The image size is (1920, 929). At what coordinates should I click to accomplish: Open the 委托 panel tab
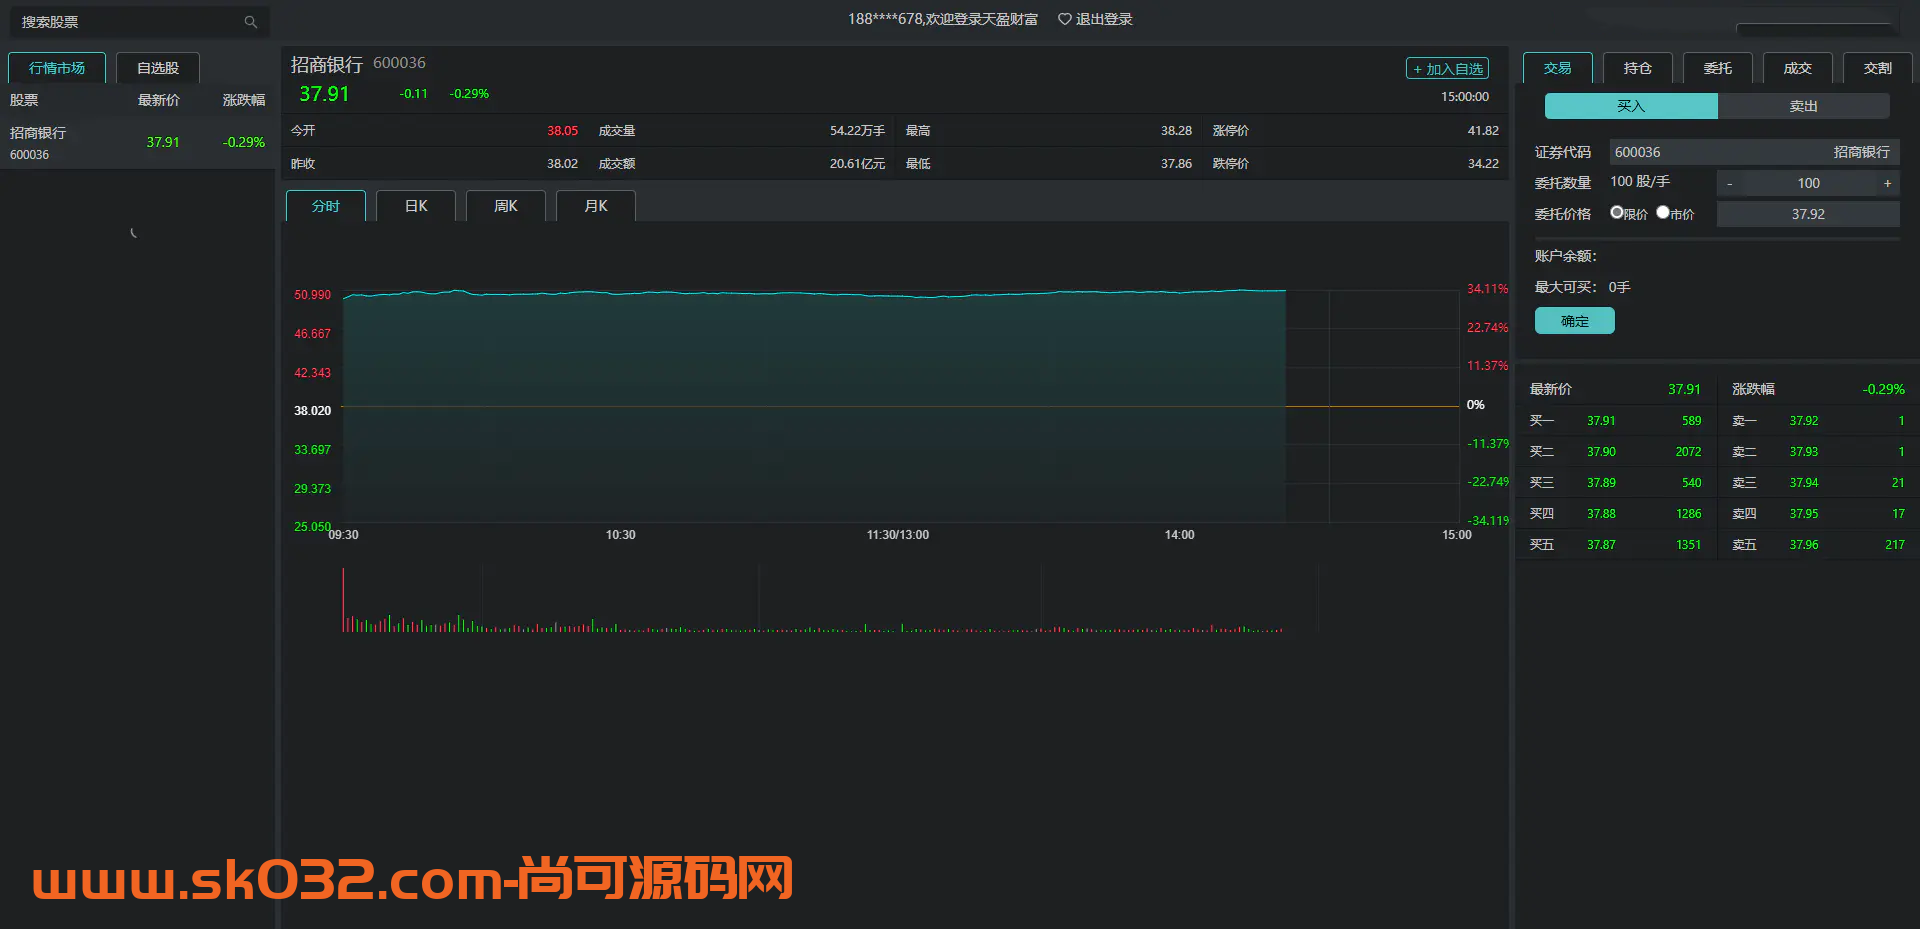(x=1718, y=68)
